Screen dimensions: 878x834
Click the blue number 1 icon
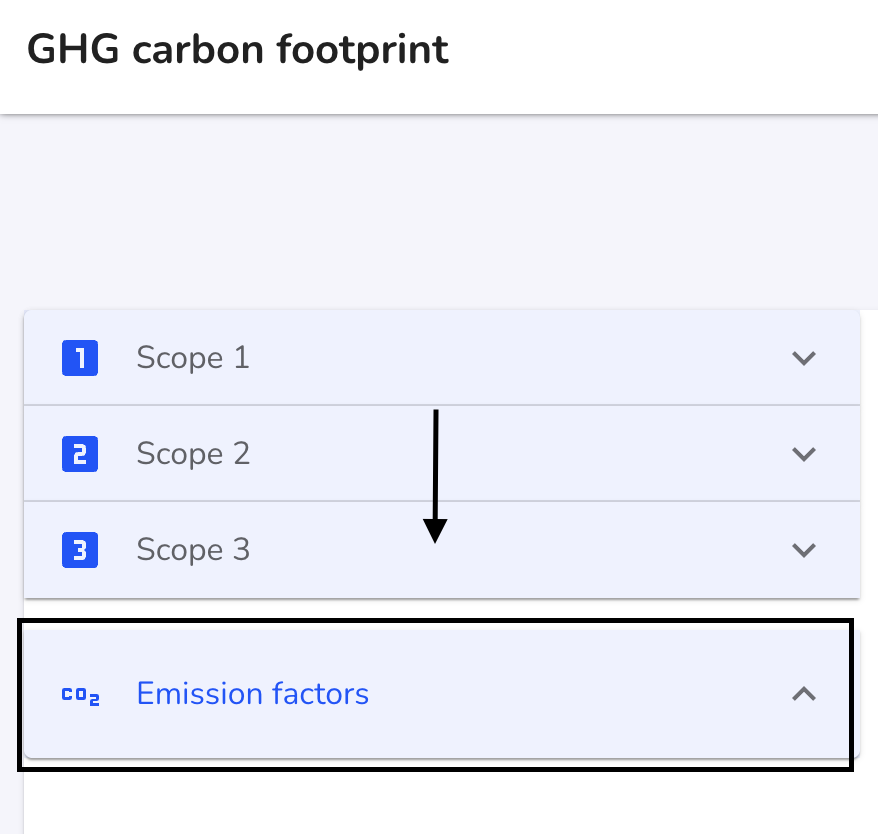80,358
